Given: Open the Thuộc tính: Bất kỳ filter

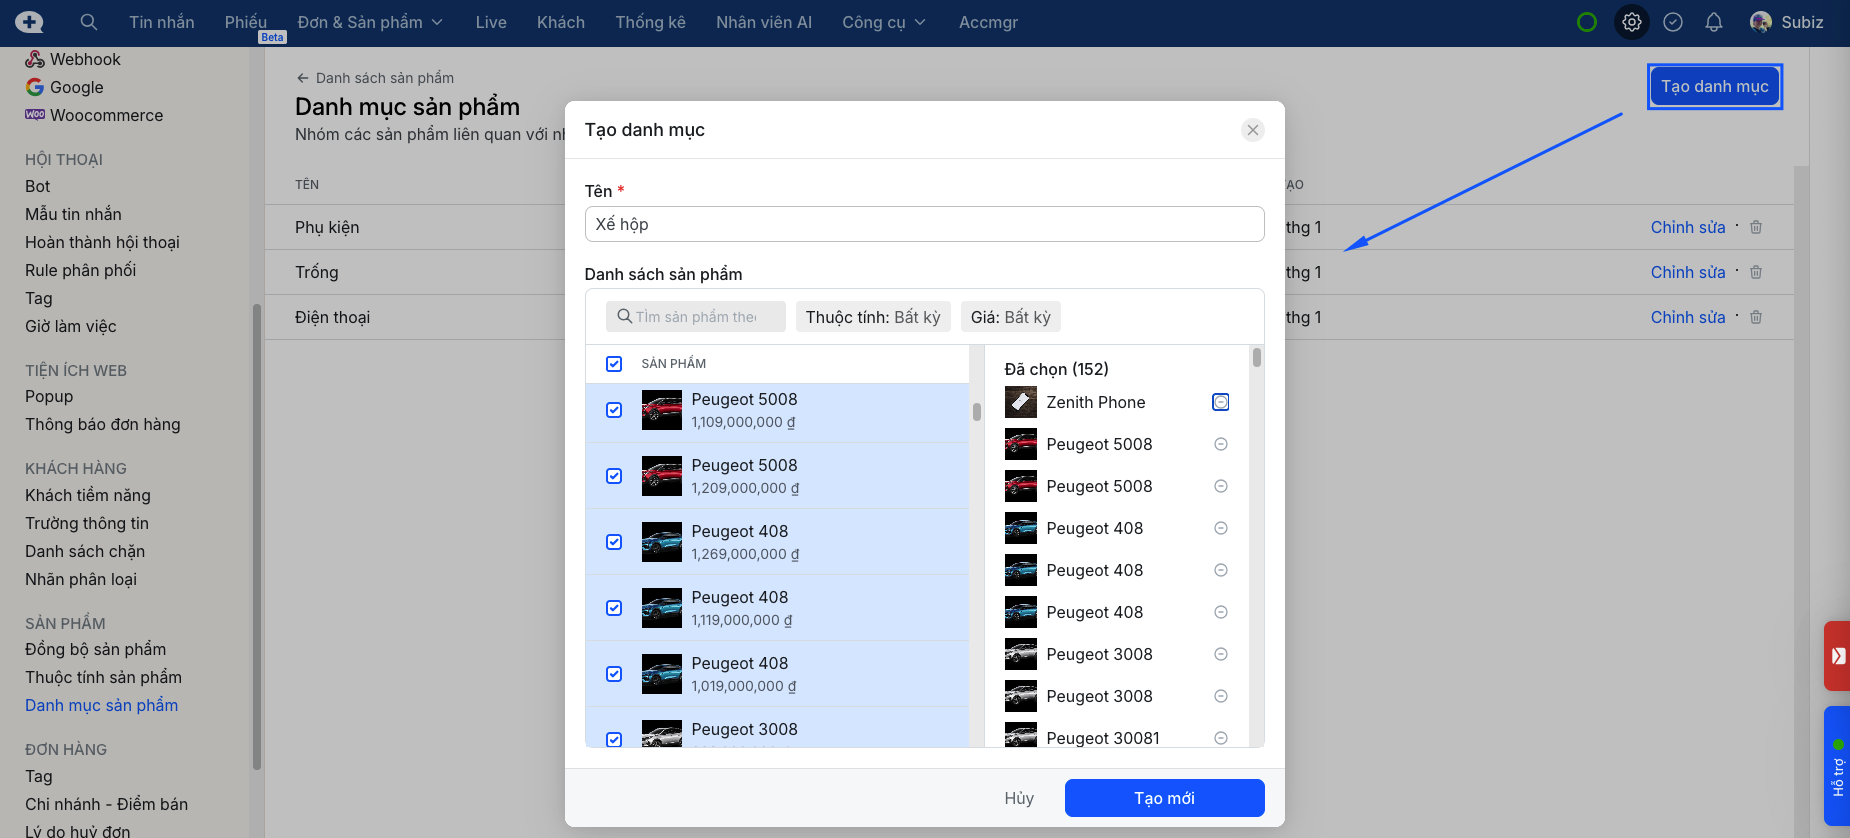Looking at the screenshot, I should 872,317.
